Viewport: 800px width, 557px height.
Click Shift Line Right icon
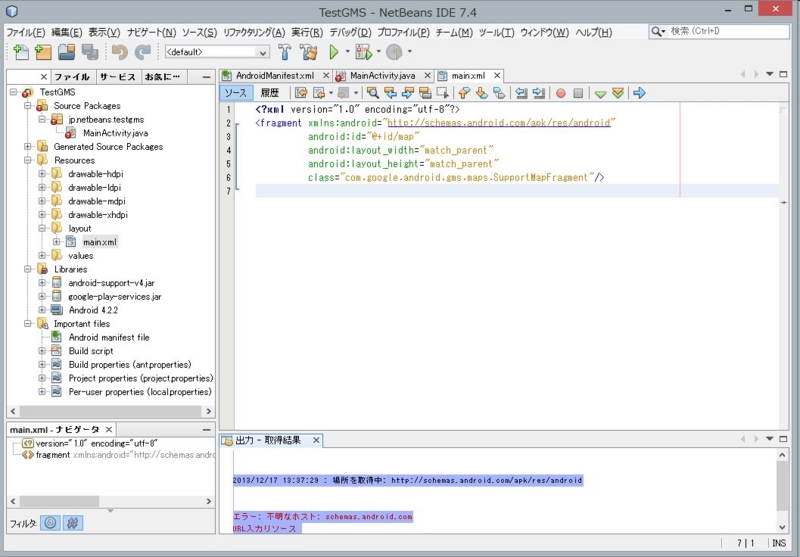538,93
